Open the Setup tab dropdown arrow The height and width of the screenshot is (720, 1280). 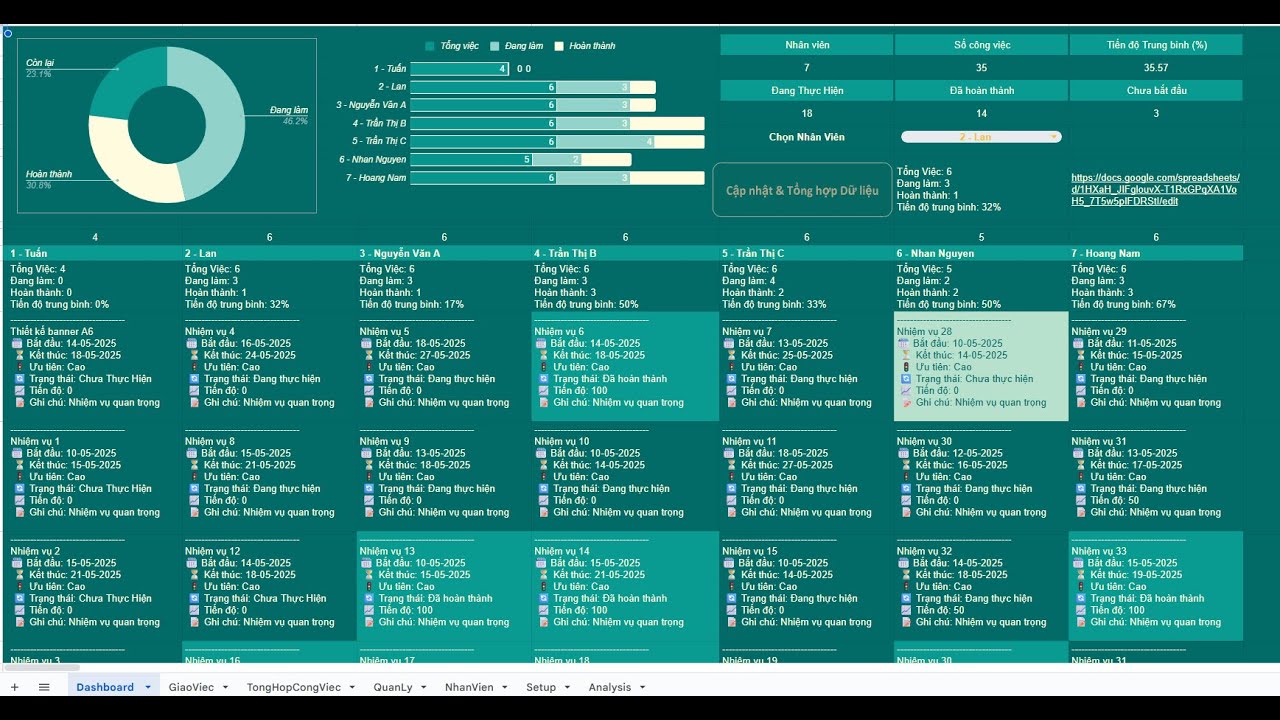pyautogui.click(x=568, y=688)
